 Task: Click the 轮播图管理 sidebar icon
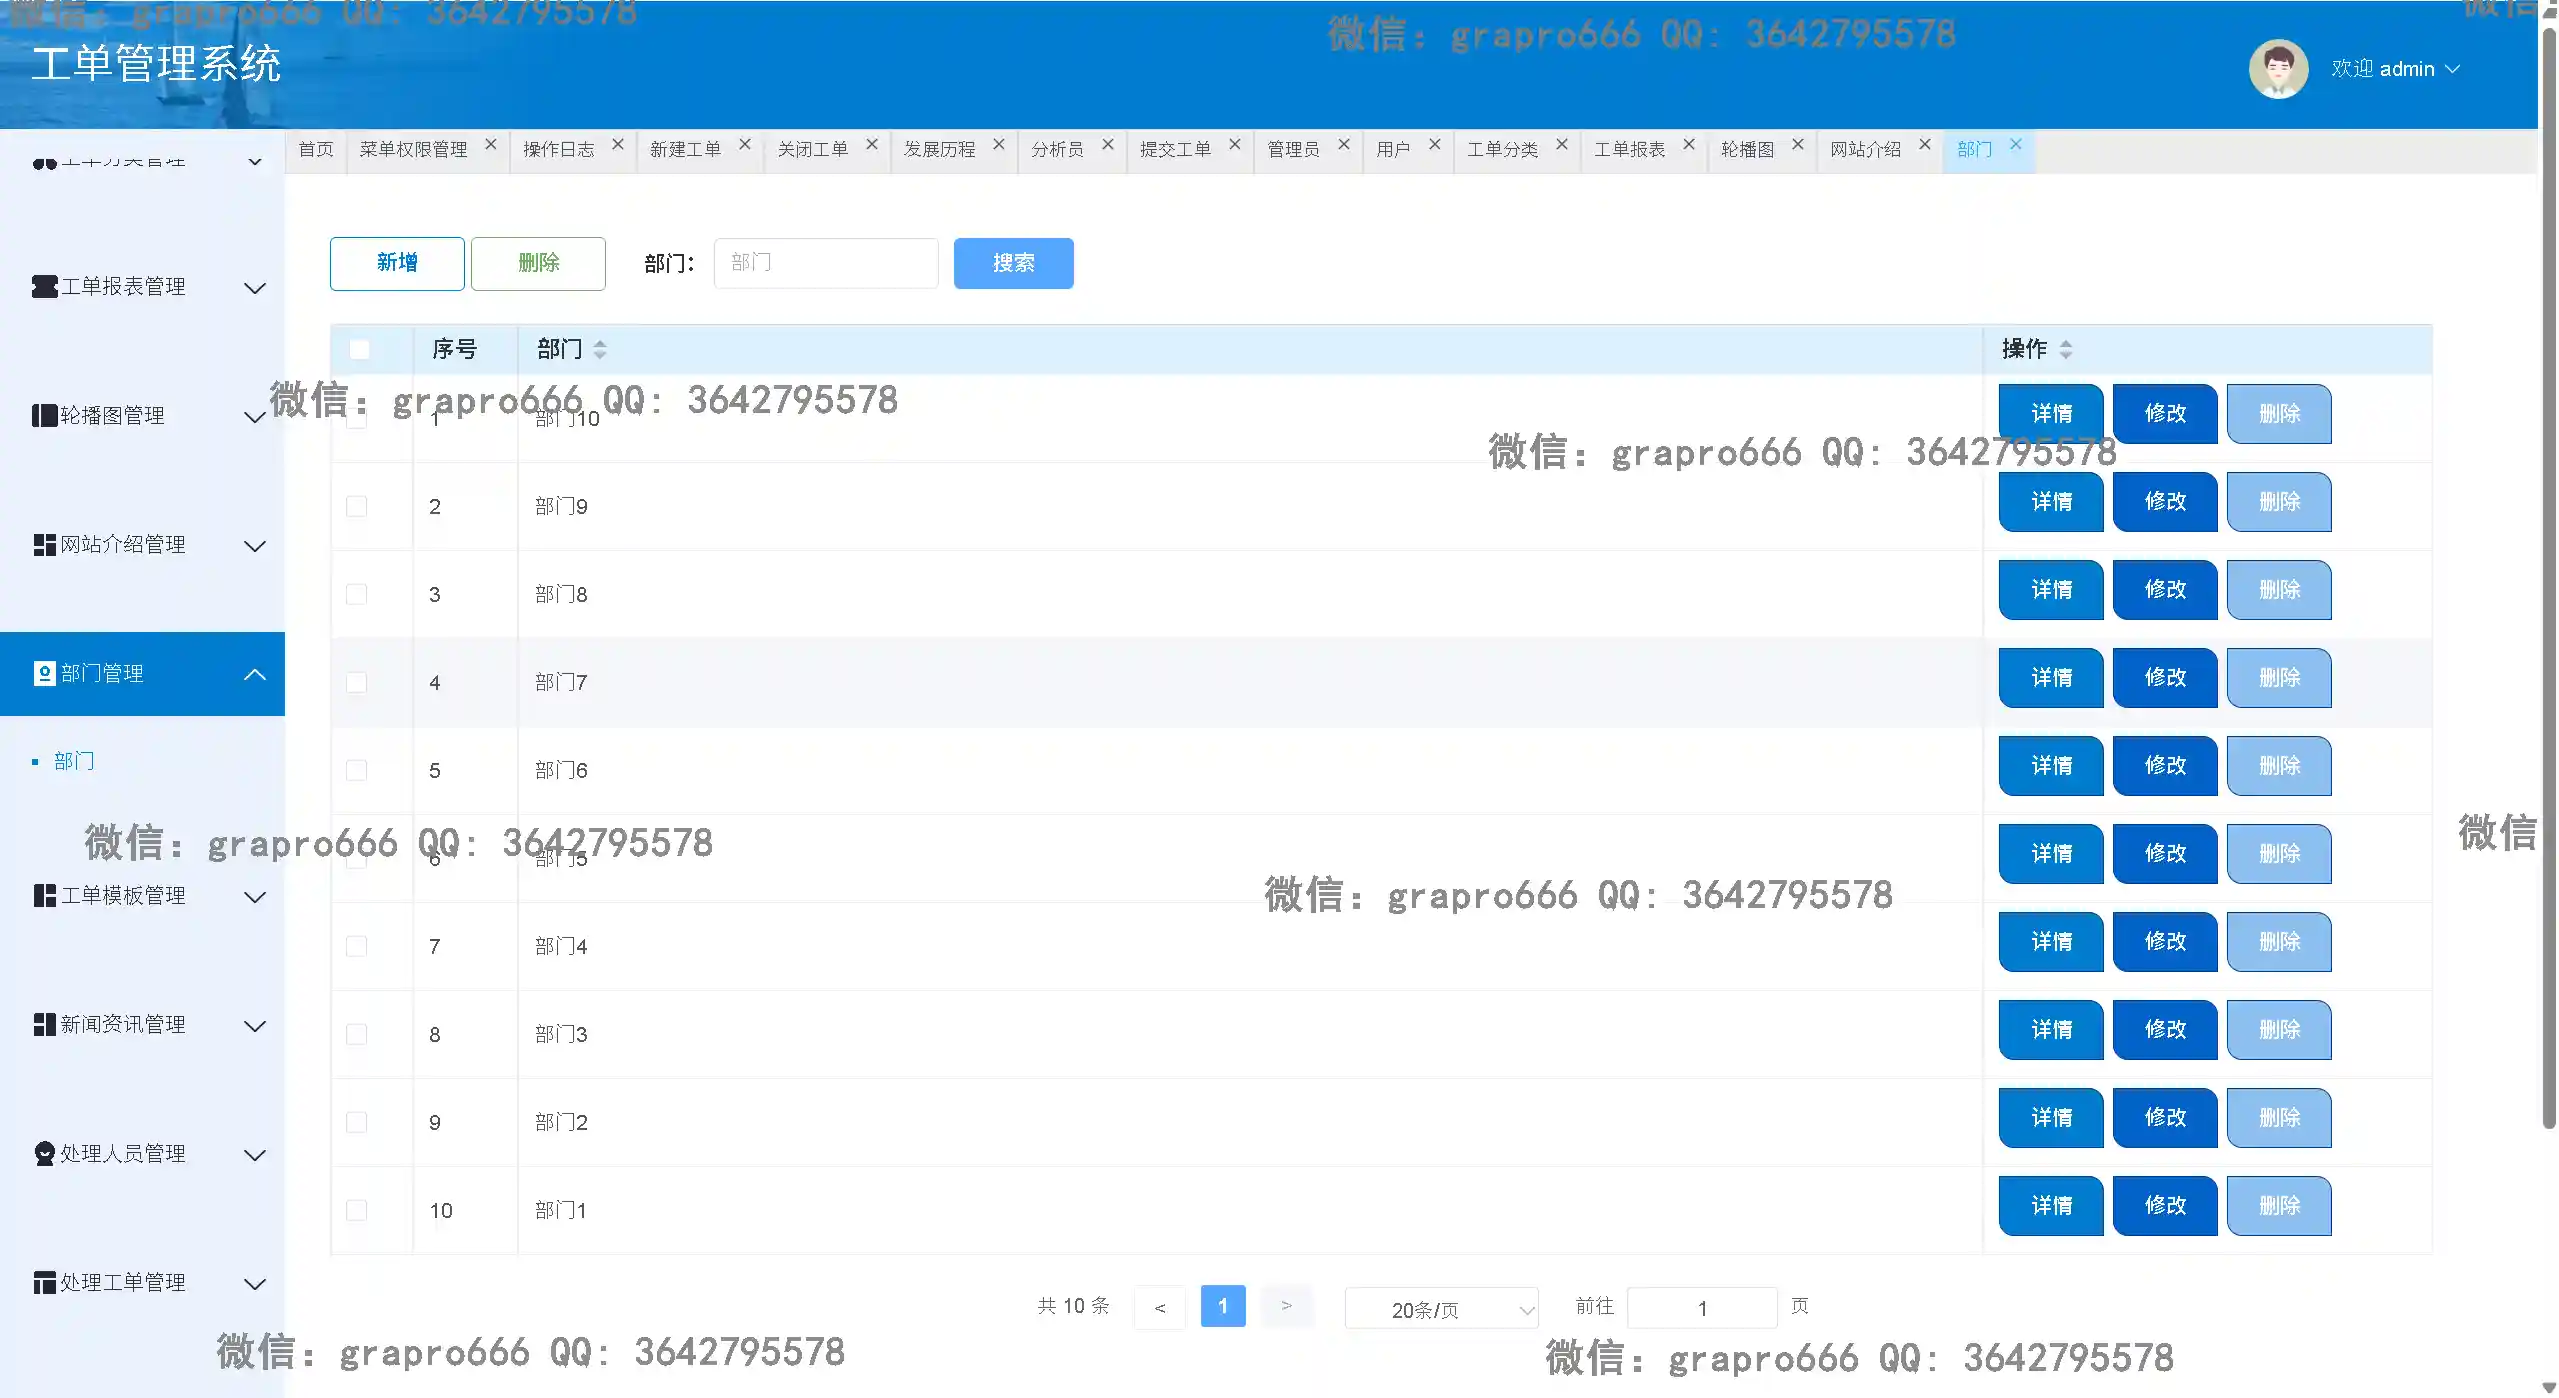(x=44, y=416)
